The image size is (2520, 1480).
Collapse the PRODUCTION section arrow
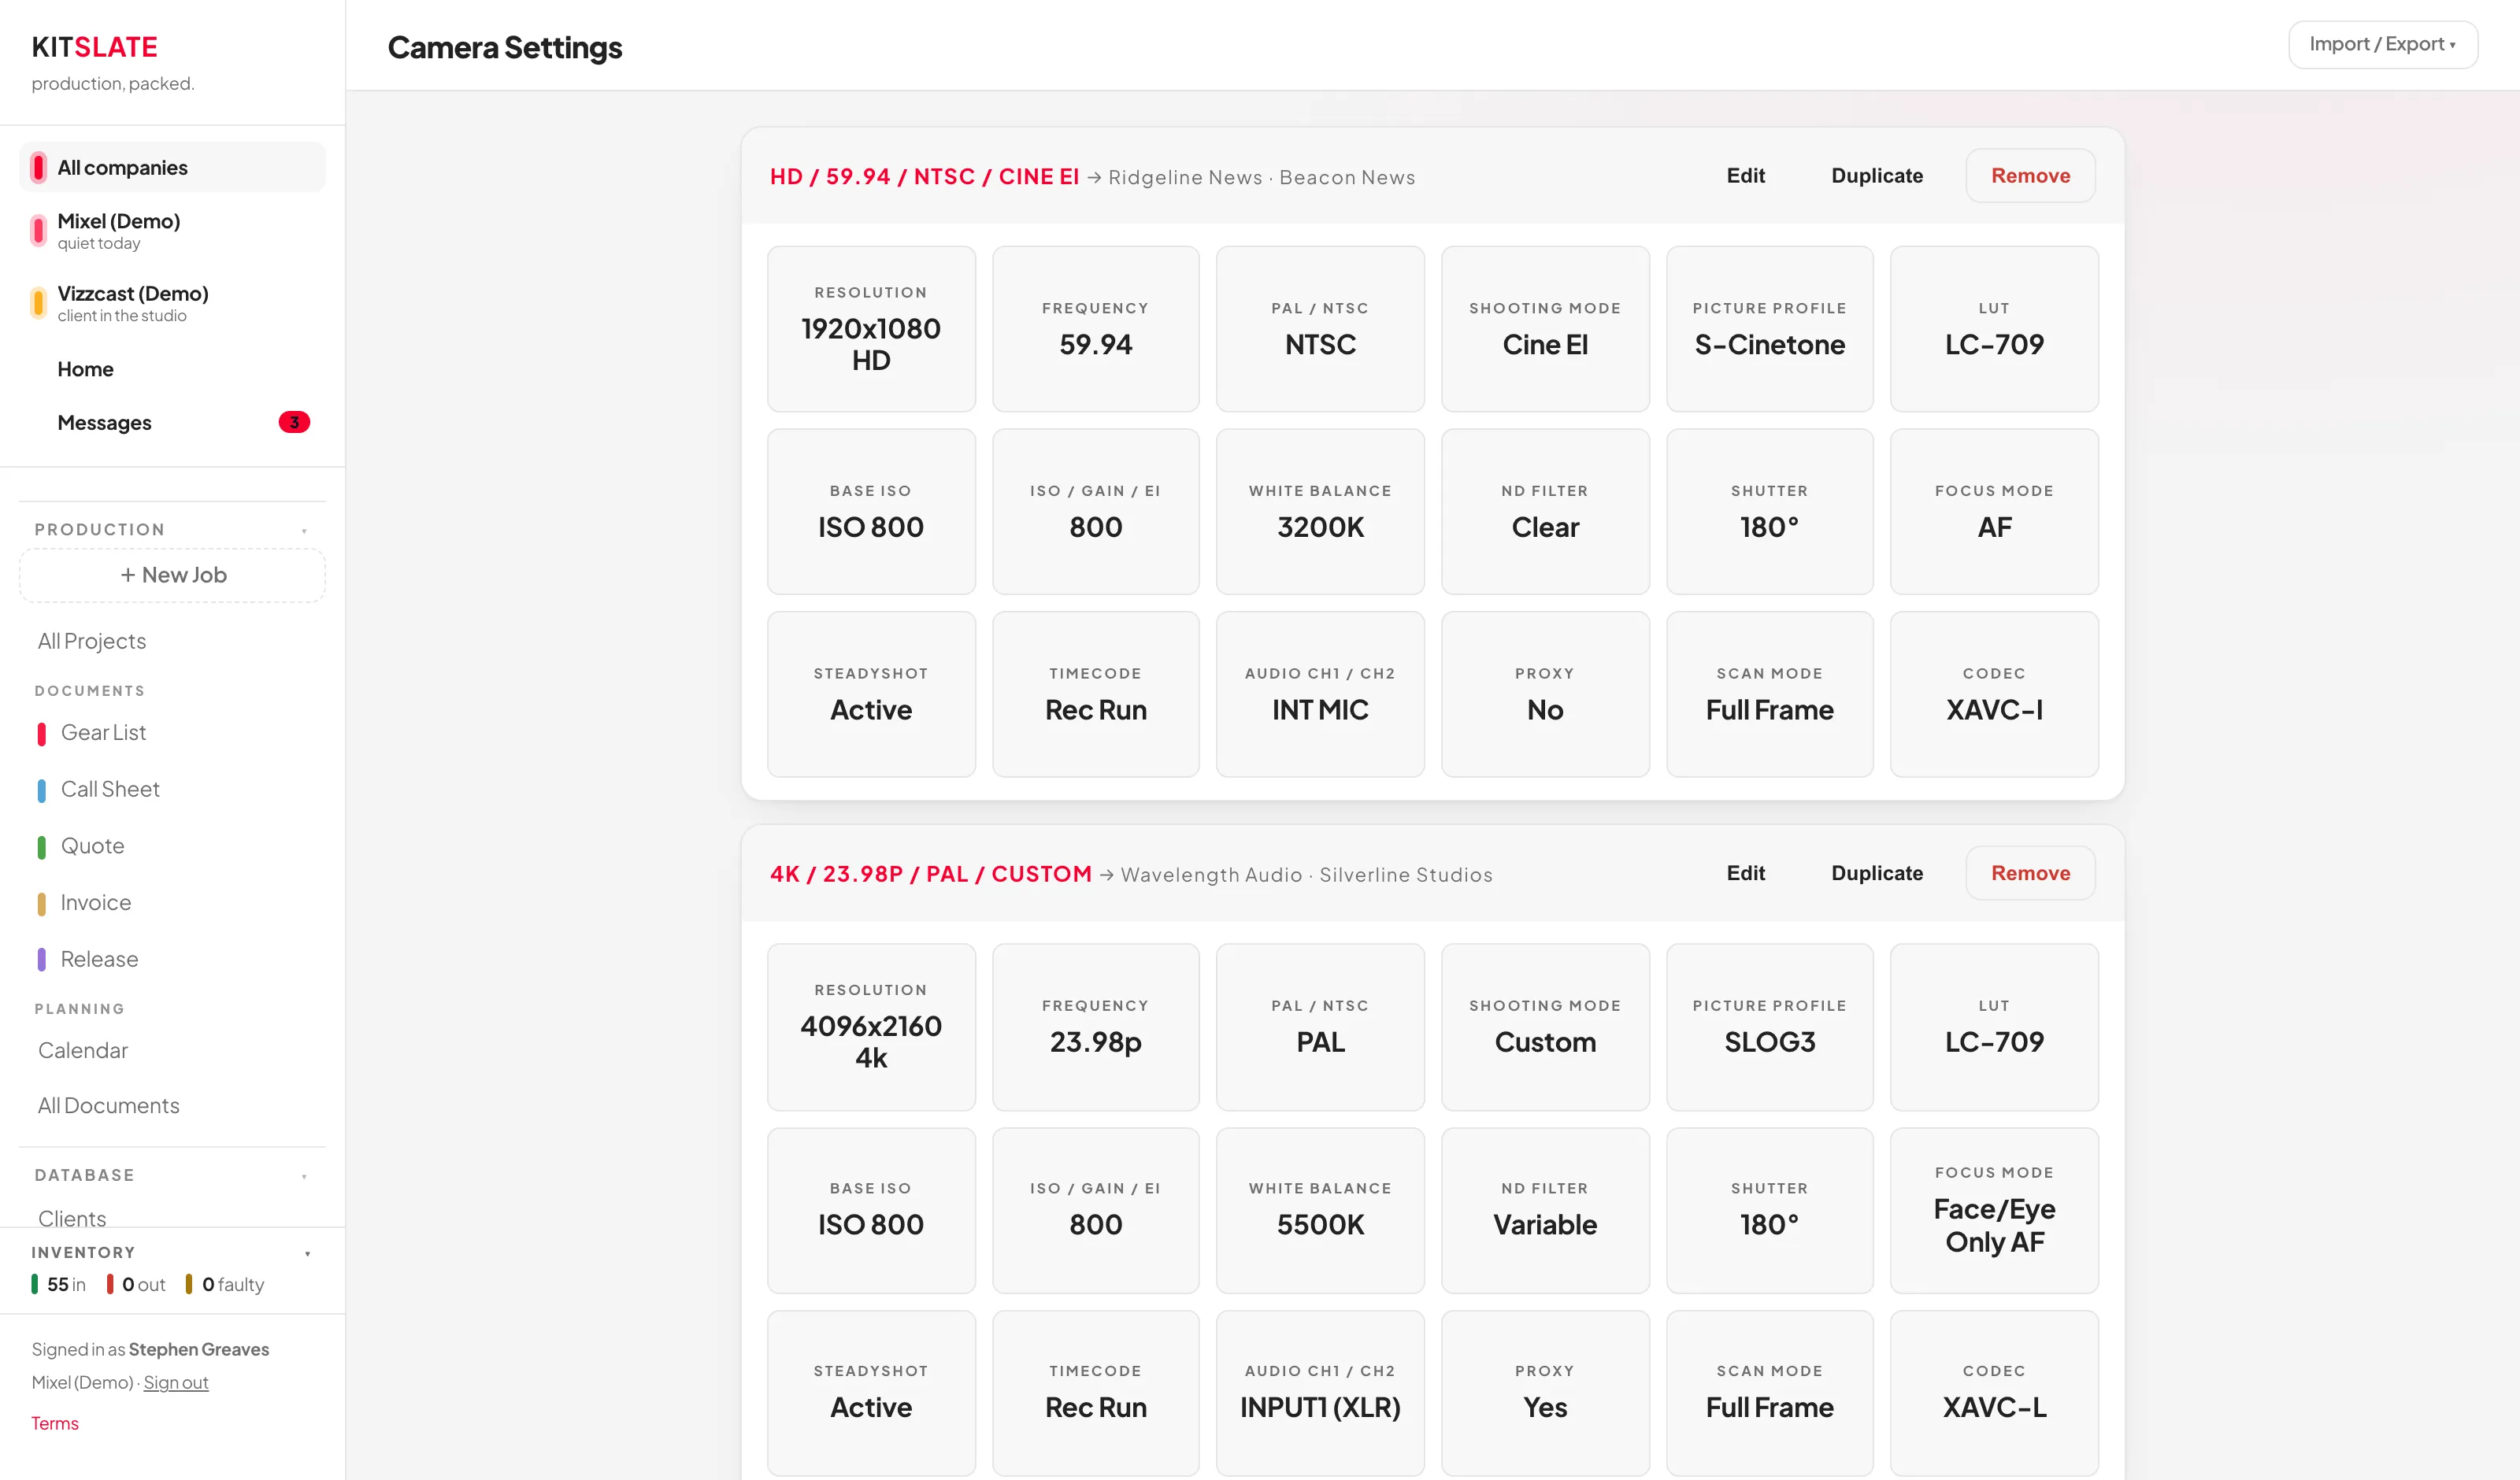click(304, 530)
